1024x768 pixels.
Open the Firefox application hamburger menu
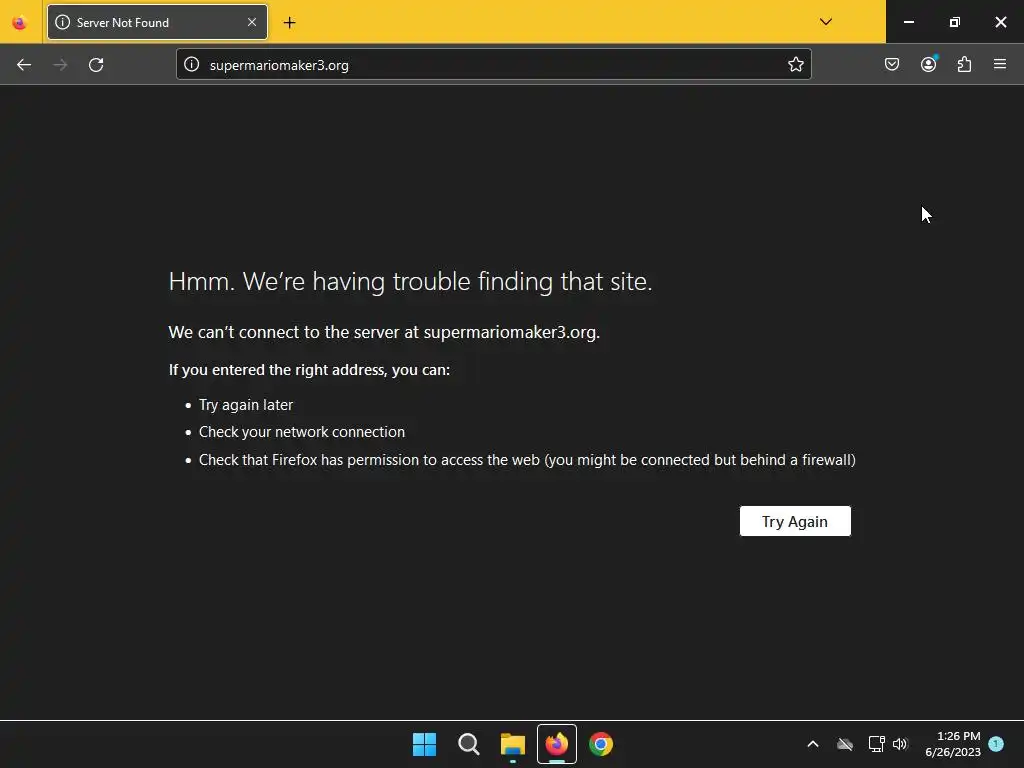point(1000,64)
